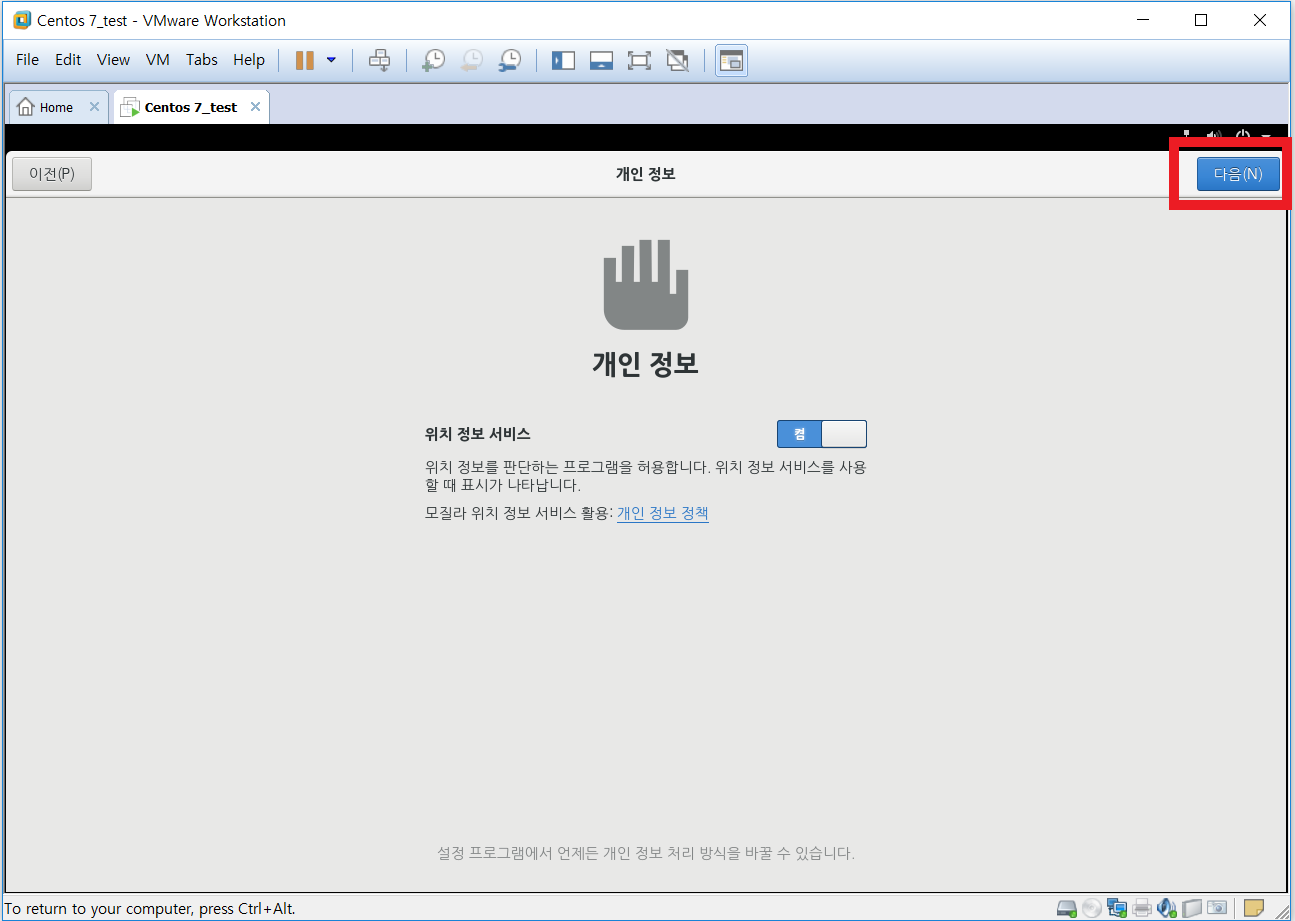Open the snapshot manager wrench-clock icon

click(509, 60)
